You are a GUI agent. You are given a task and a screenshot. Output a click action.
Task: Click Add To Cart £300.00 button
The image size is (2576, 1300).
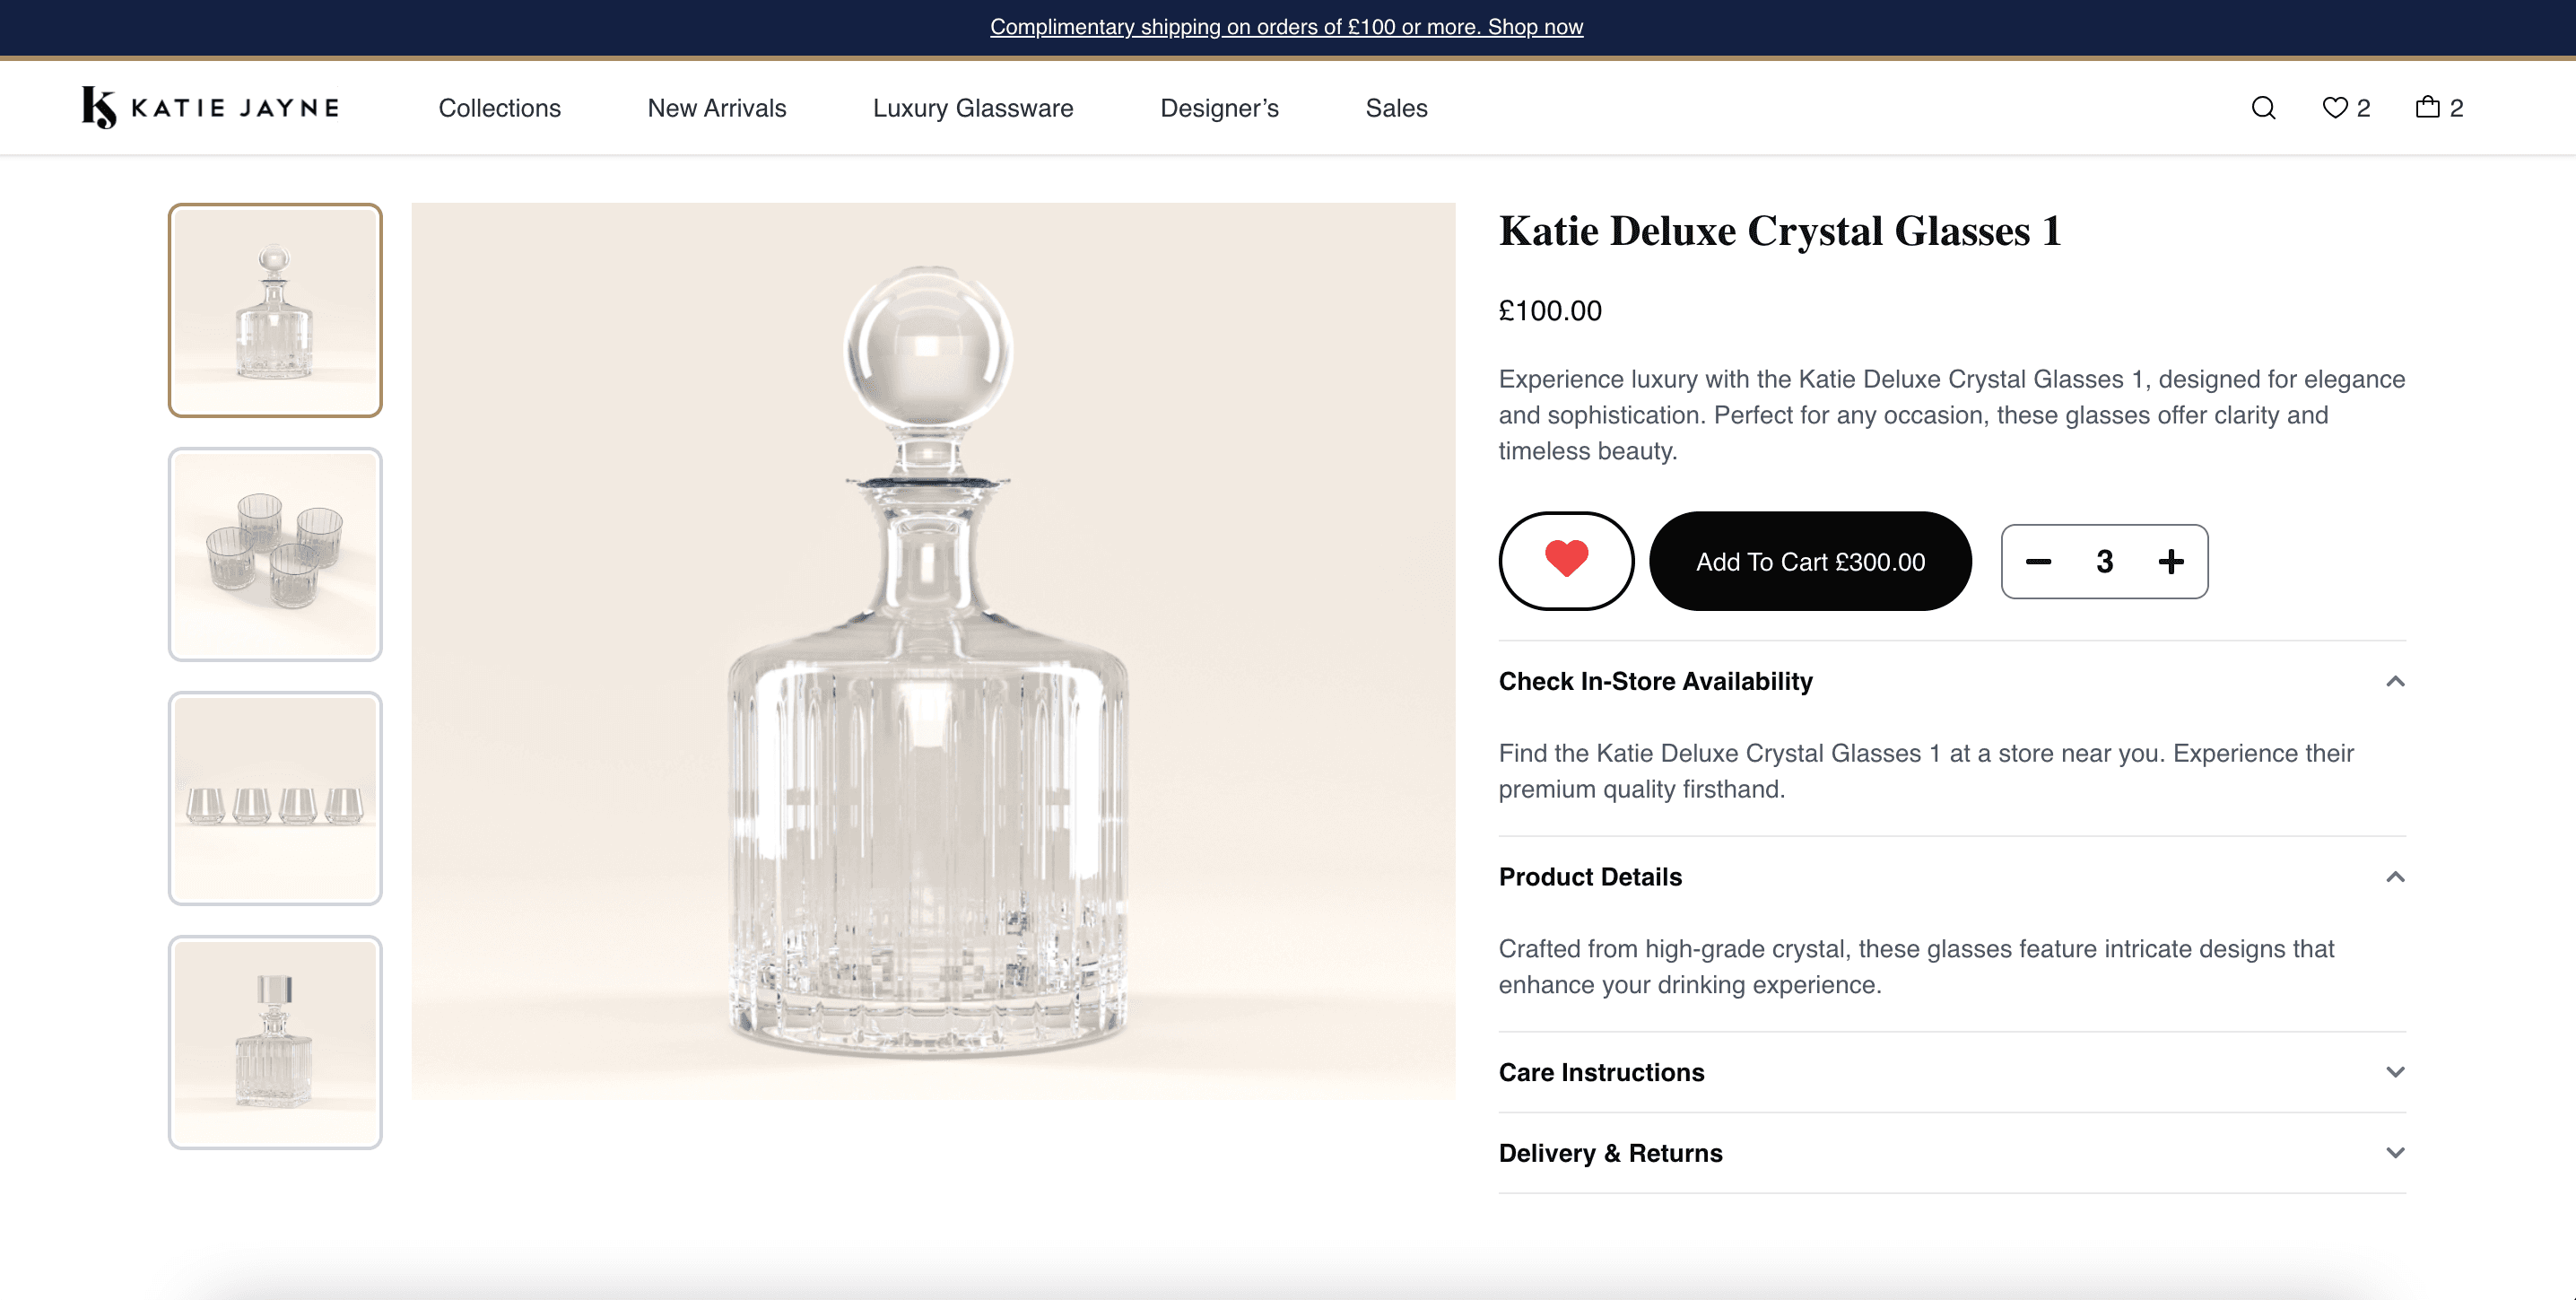(1810, 561)
